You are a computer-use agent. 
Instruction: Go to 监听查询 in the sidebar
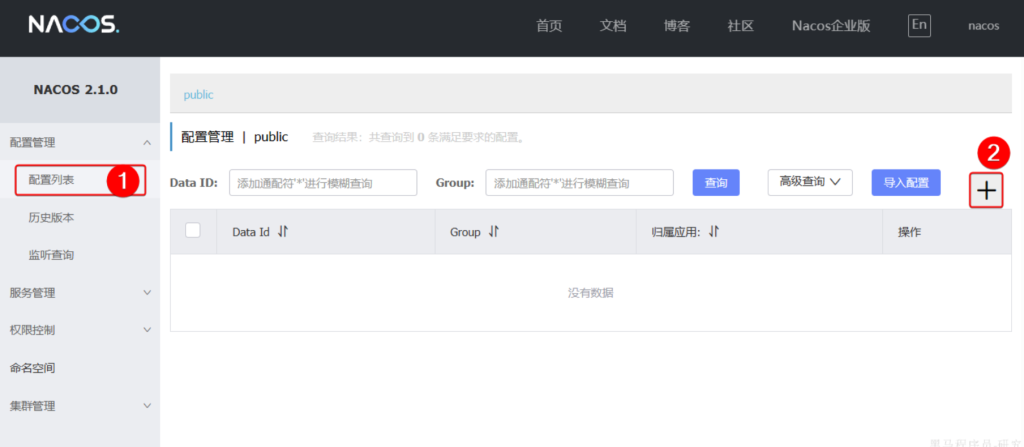52,255
